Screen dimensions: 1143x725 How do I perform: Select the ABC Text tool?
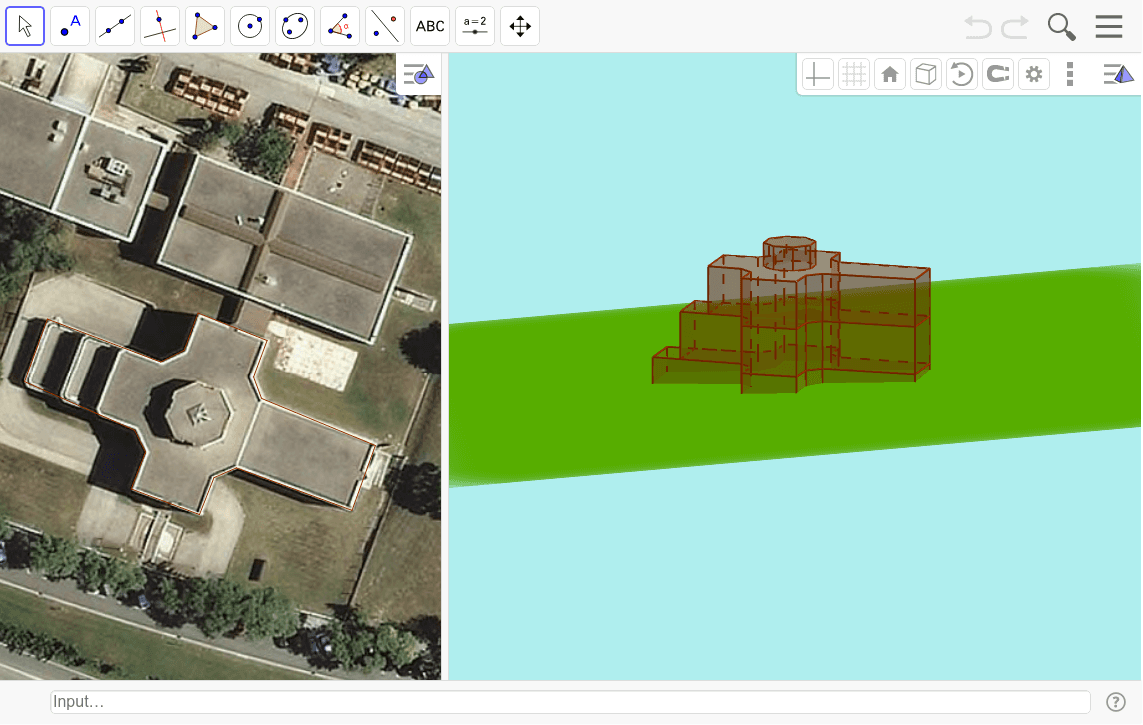pyautogui.click(x=430, y=26)
